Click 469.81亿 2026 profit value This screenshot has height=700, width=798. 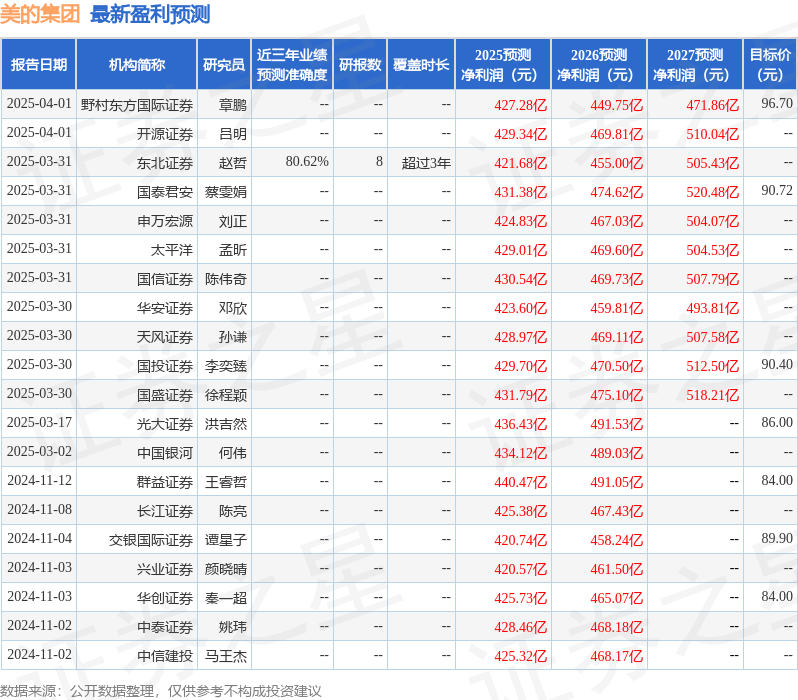617,134
